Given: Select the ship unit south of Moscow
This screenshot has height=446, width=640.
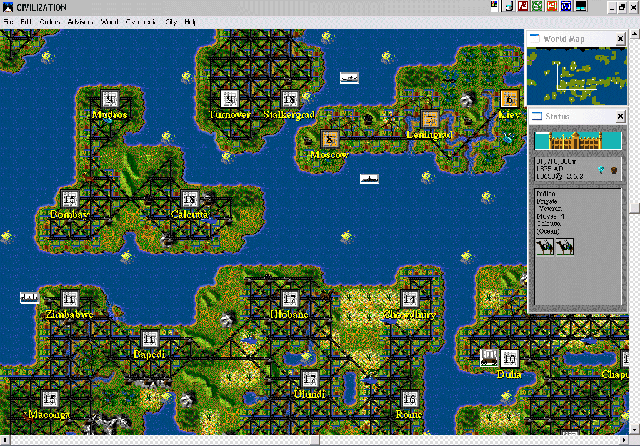Looking at the screenshot, I should click(369, 179).
